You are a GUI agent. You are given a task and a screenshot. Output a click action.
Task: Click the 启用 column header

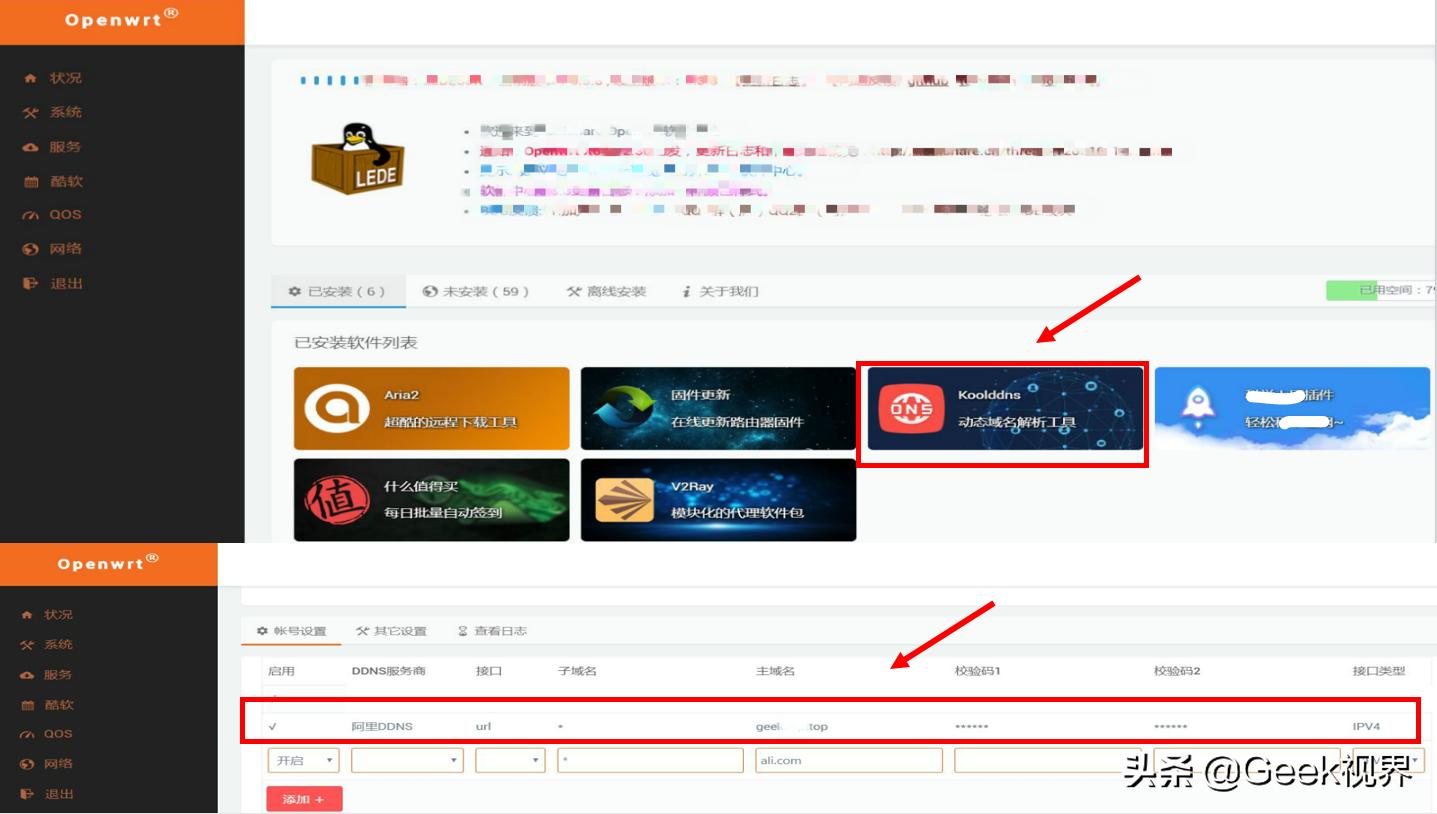281,671
